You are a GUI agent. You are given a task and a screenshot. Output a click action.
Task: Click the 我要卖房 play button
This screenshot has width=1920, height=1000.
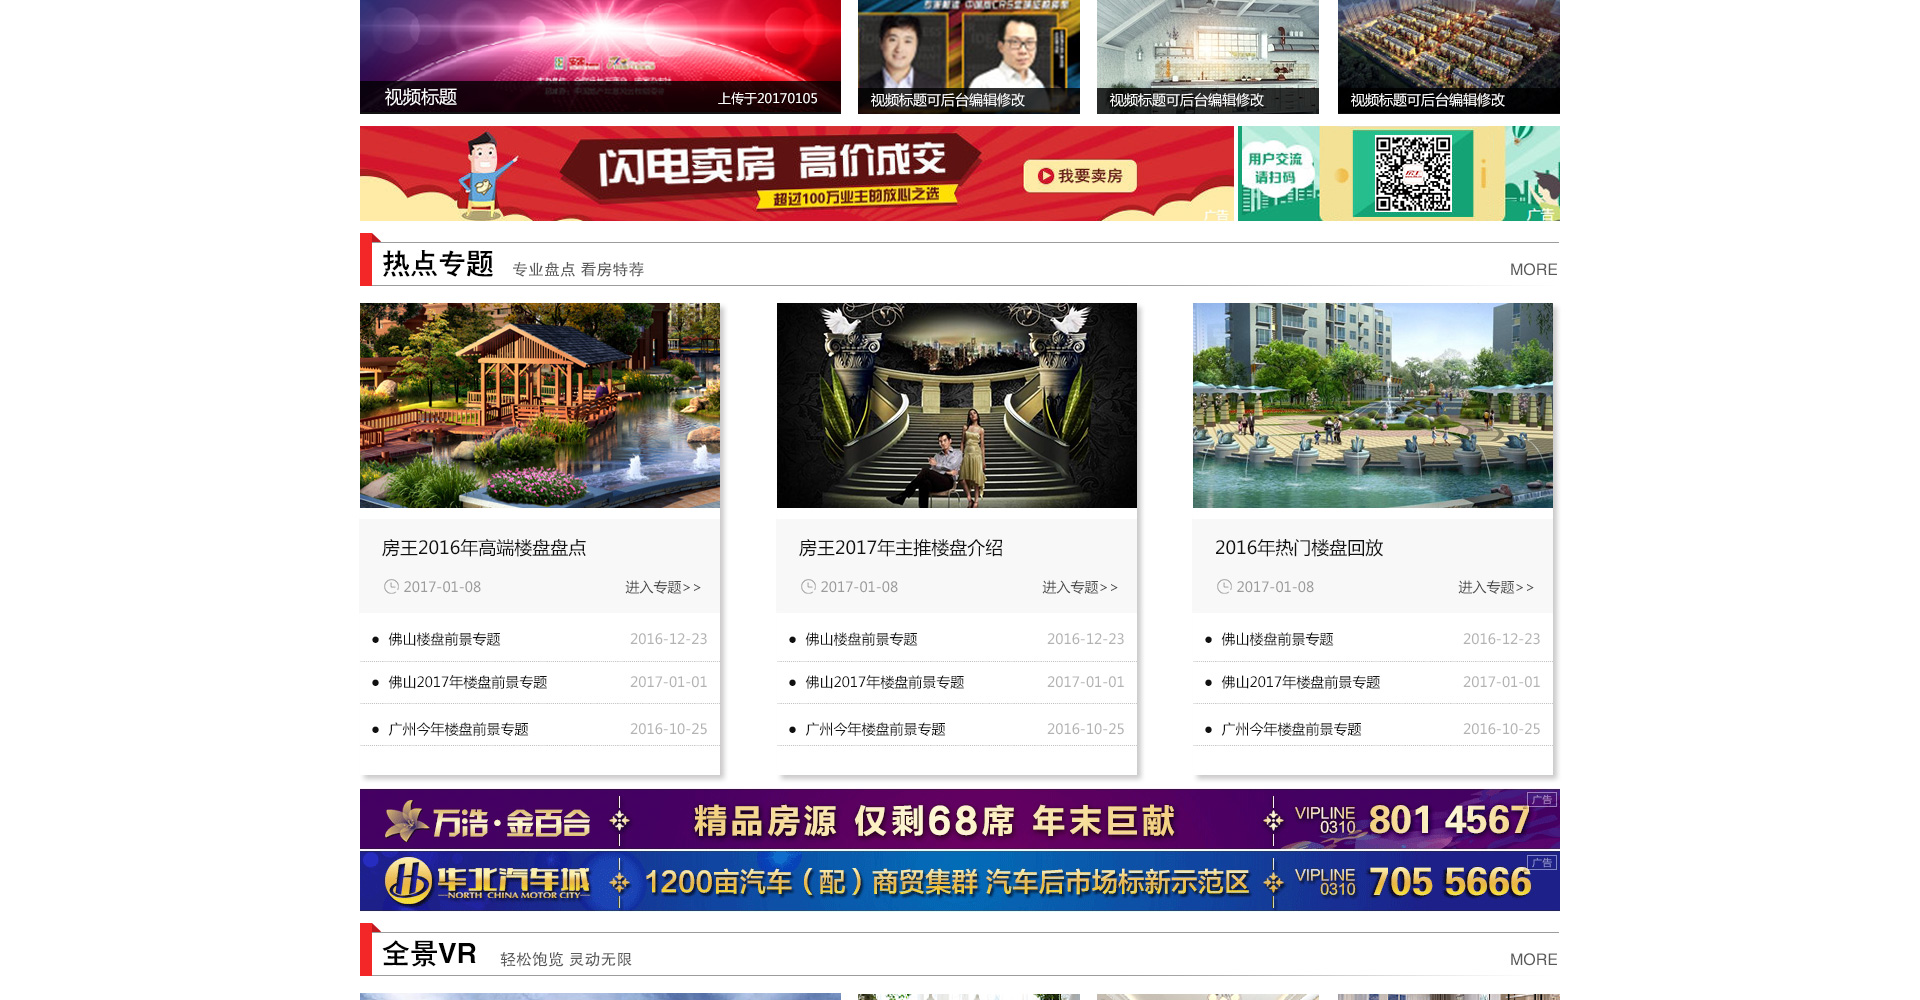point(1080,176)
